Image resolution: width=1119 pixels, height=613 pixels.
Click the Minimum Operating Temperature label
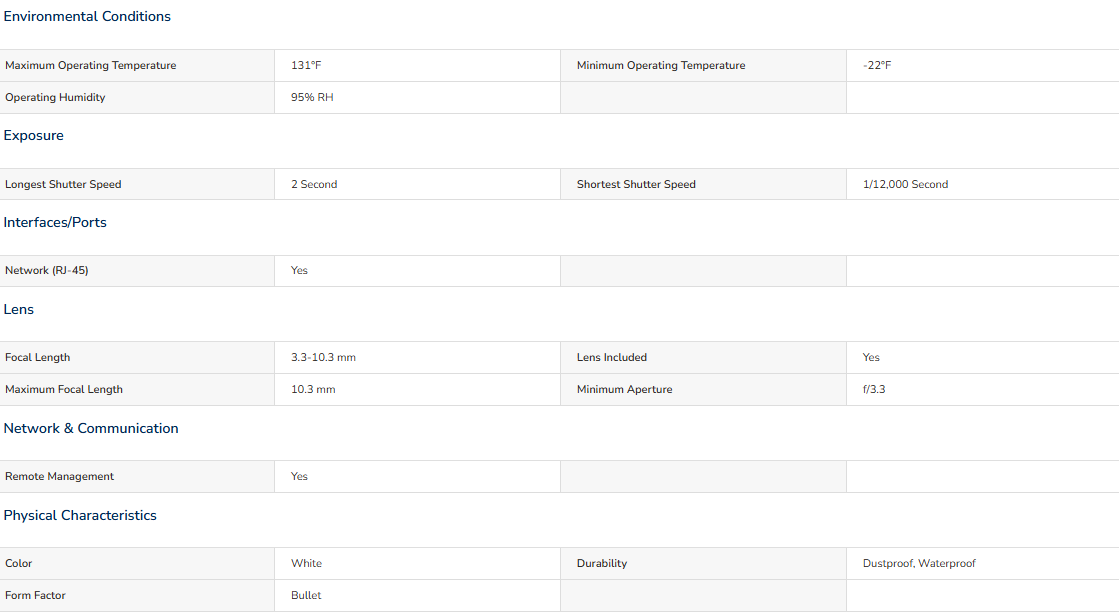[661, 66]
